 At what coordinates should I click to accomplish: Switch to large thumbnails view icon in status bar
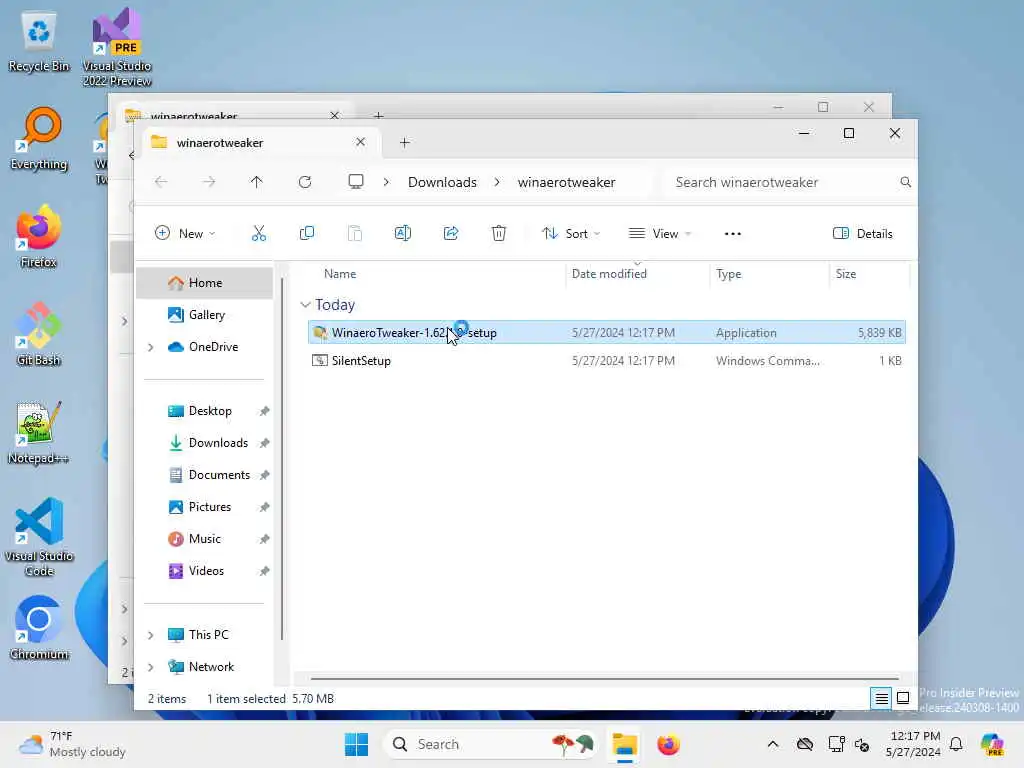(903, 699)
